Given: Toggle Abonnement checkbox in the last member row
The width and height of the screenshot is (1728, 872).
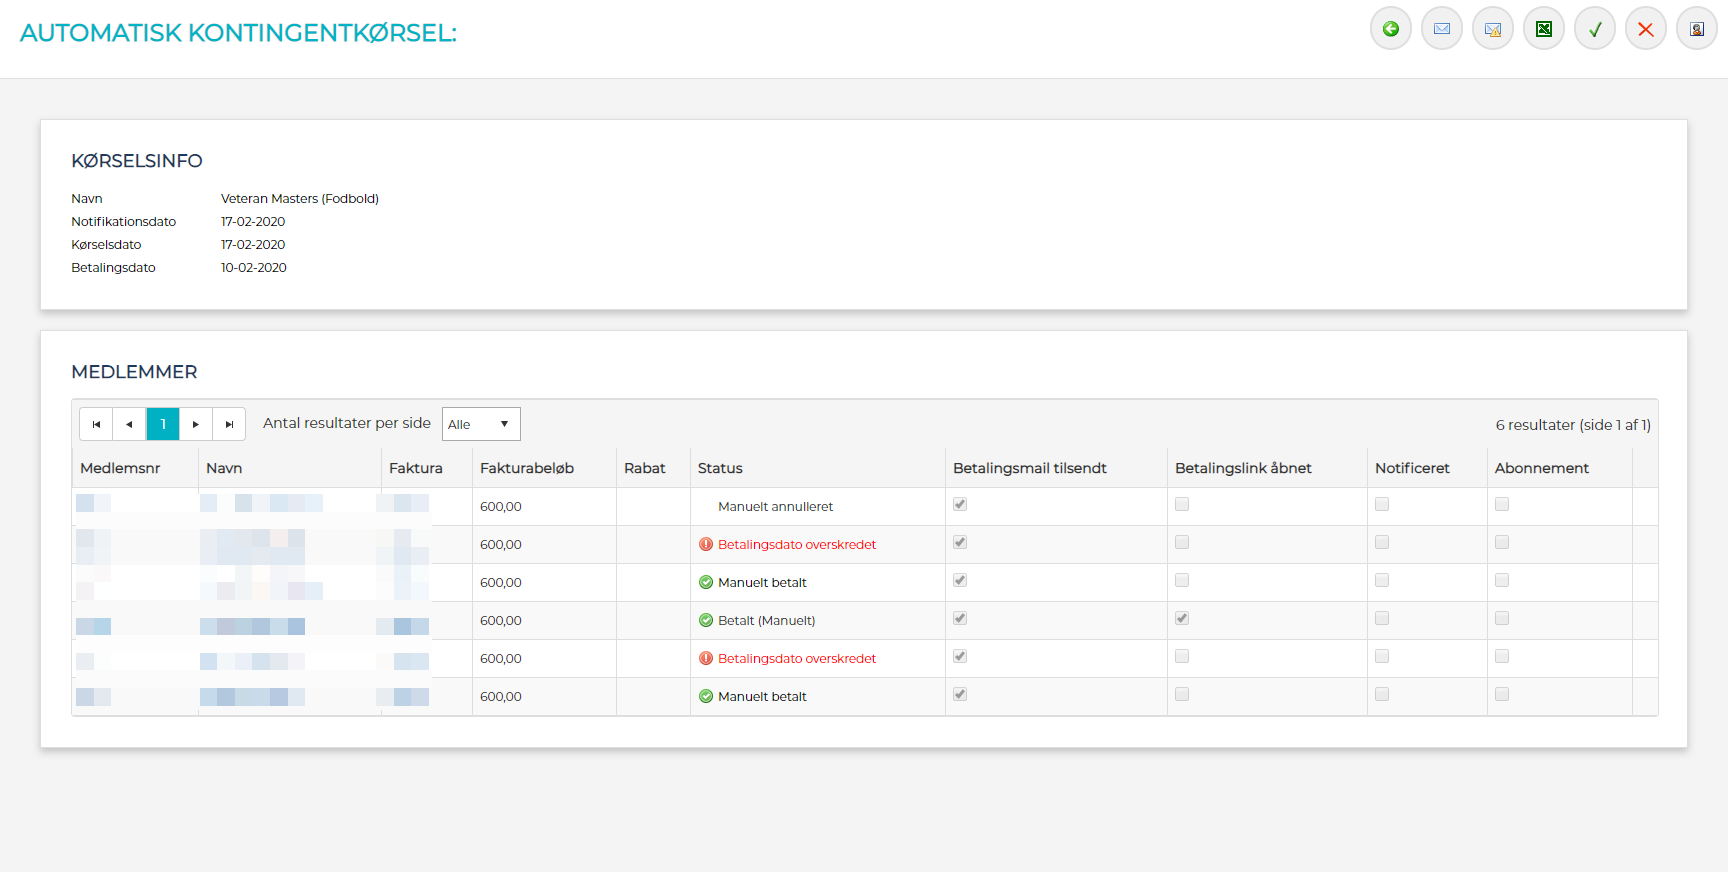Looking at the screenshot, I should (x=1502, y=695).
